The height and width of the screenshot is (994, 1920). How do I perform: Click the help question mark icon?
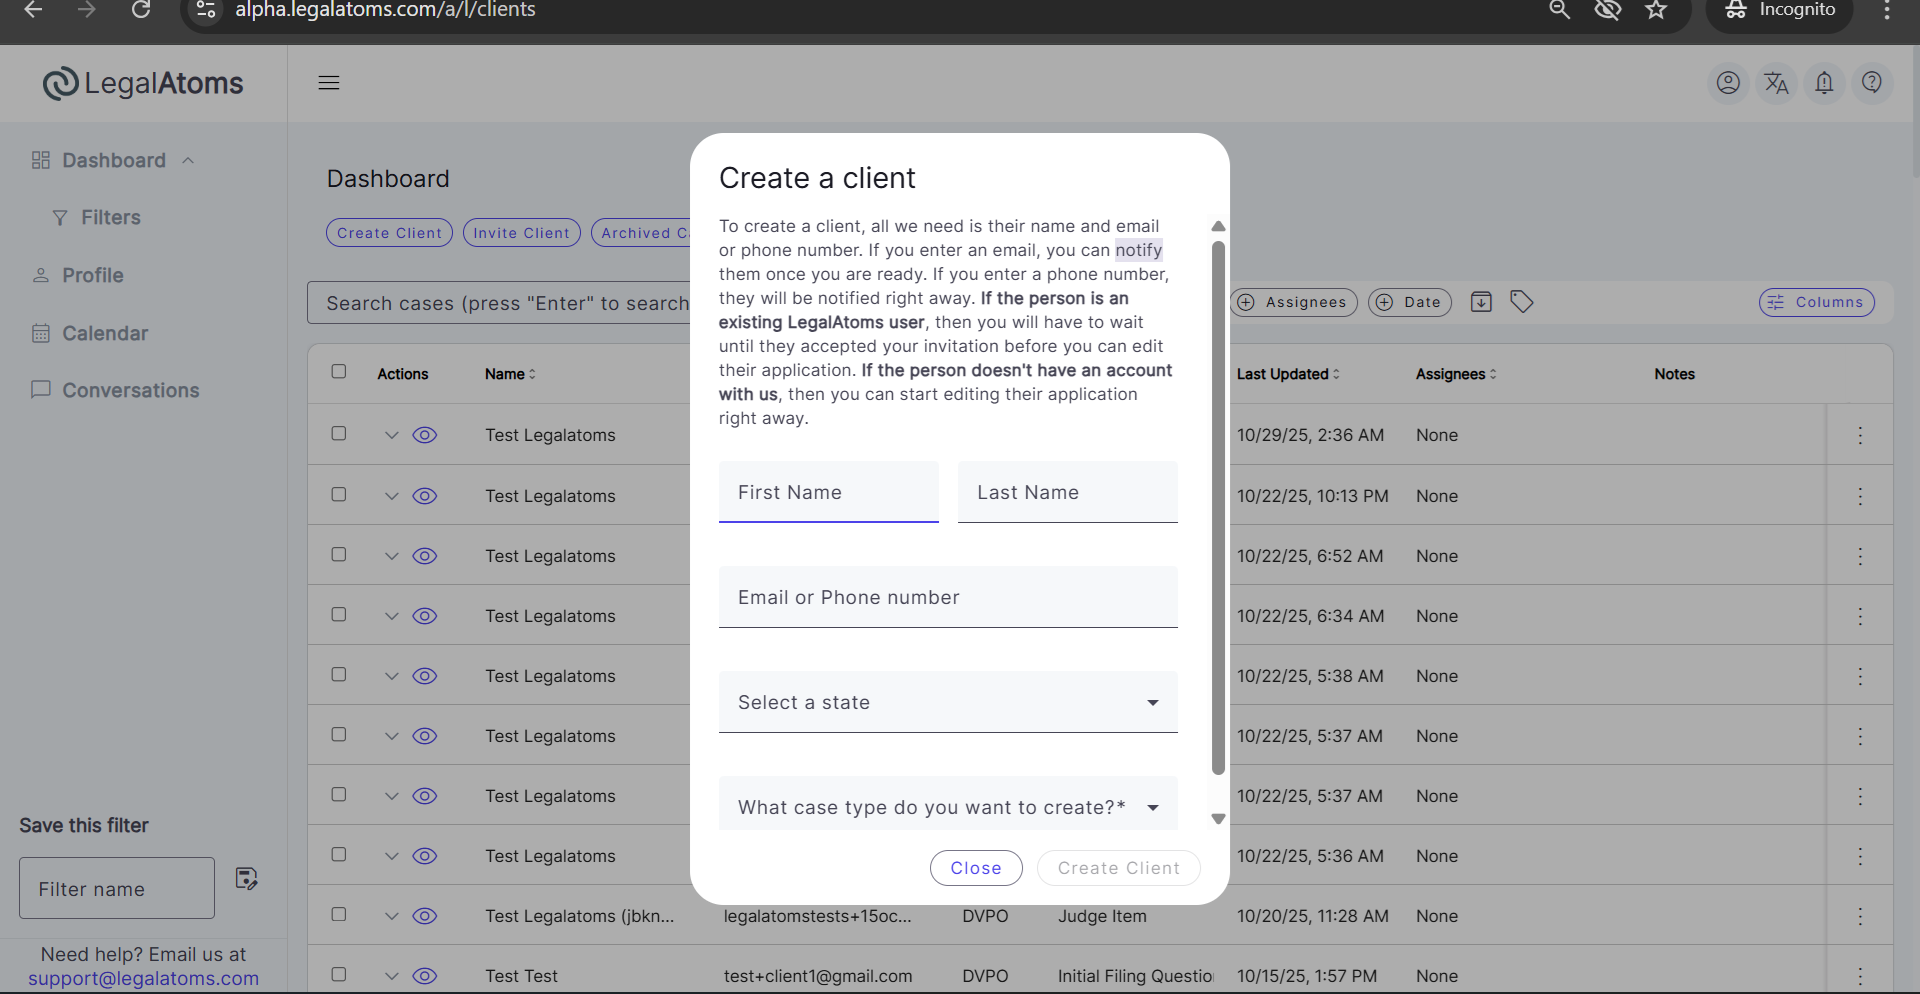coord(1872,83)
